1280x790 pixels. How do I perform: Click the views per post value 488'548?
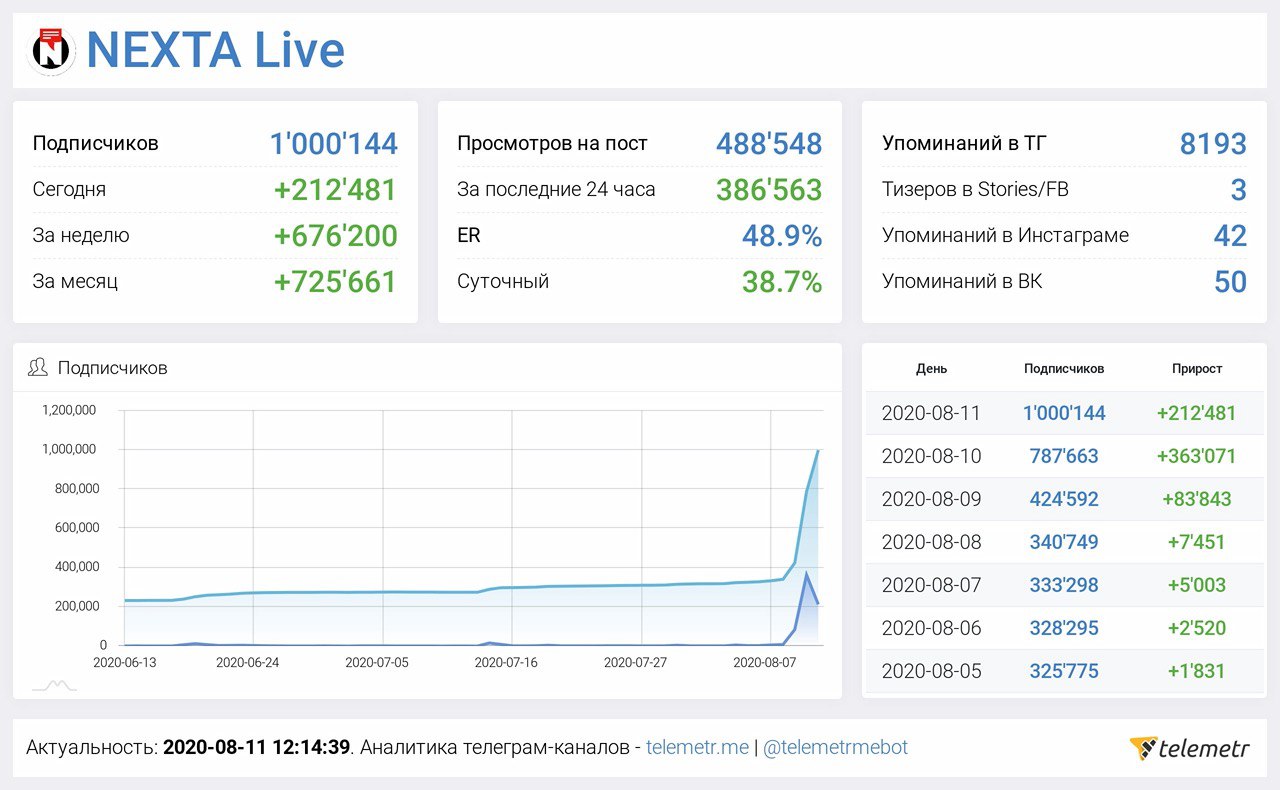click(x=769, y=143)
